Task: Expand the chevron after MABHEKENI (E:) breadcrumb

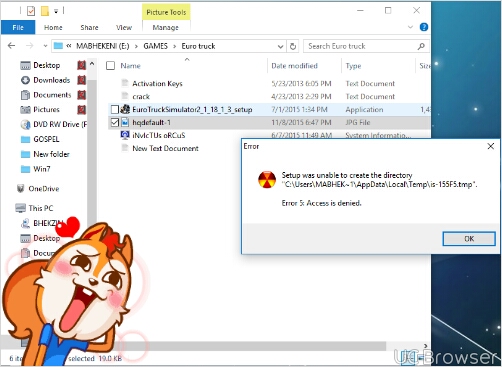Action: coord(136,46)
